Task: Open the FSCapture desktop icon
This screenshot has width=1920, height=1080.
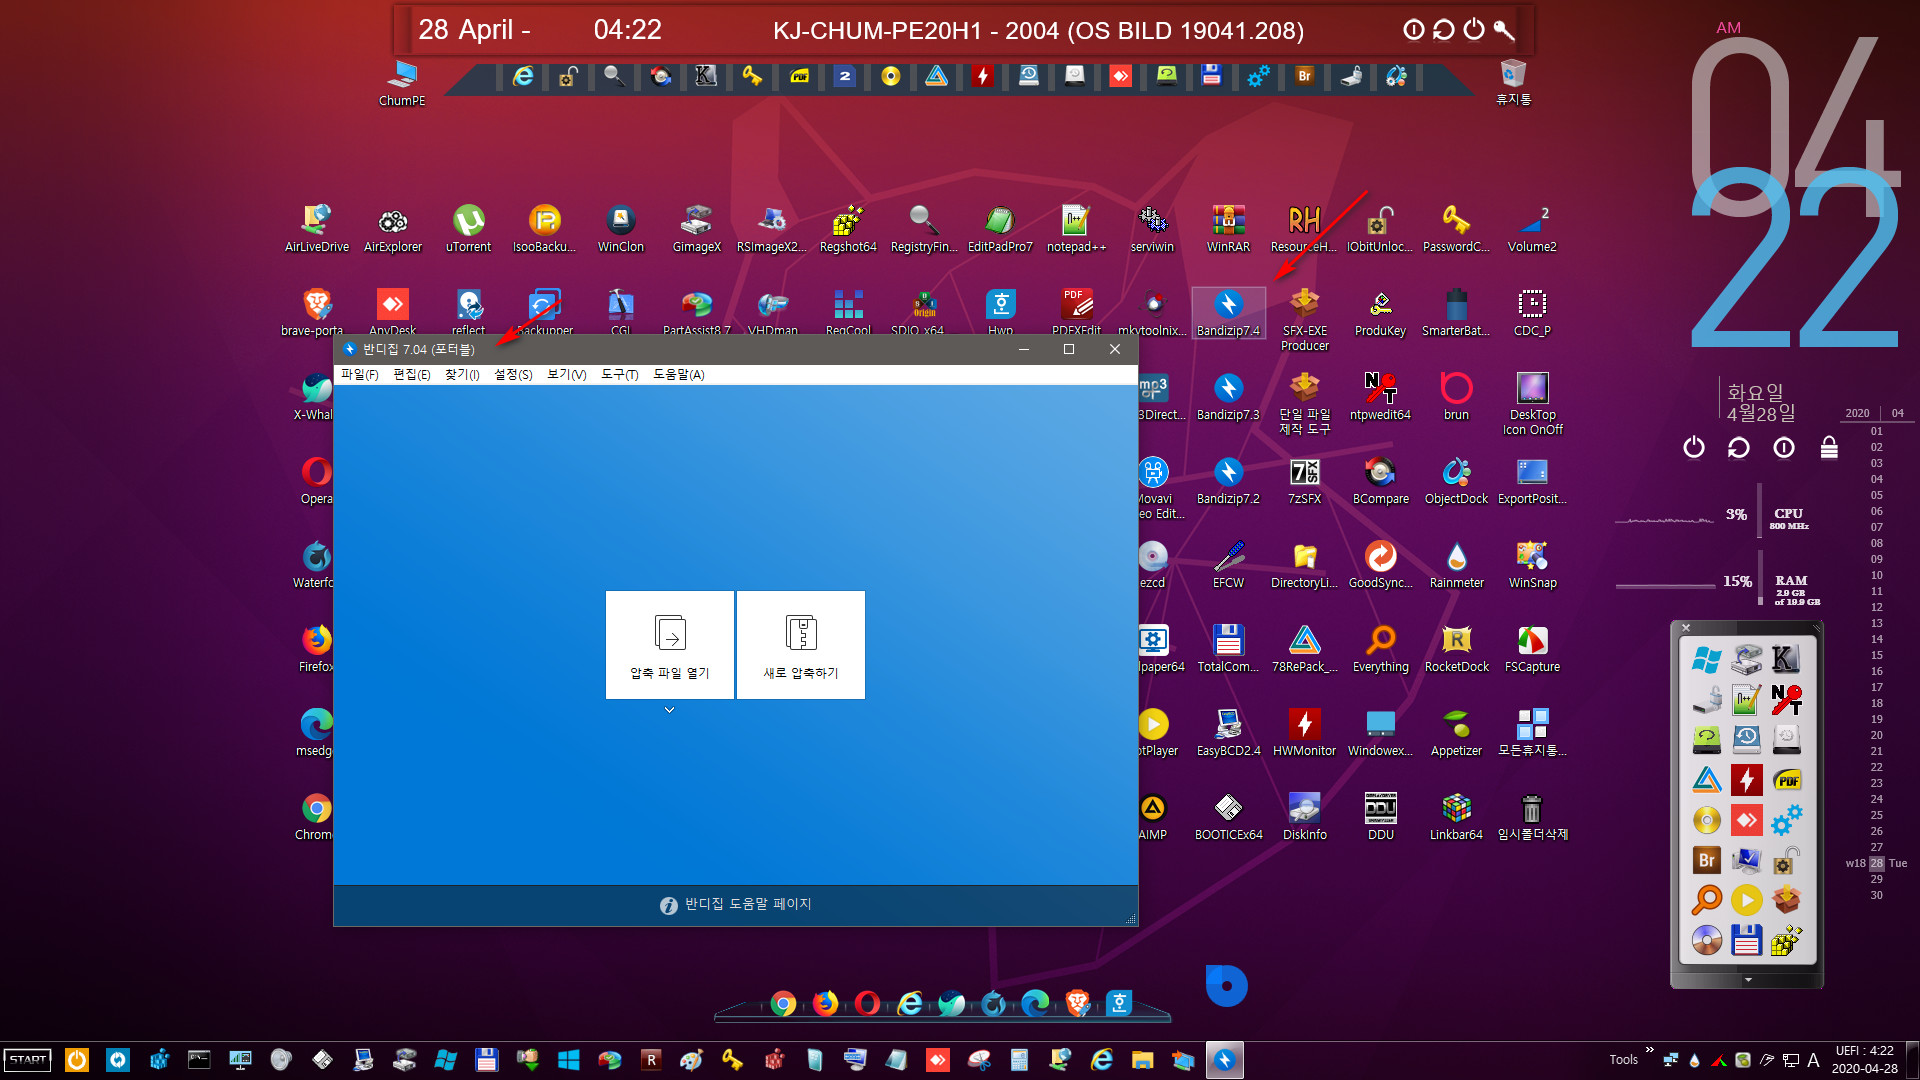Action: click(1532, 648)
